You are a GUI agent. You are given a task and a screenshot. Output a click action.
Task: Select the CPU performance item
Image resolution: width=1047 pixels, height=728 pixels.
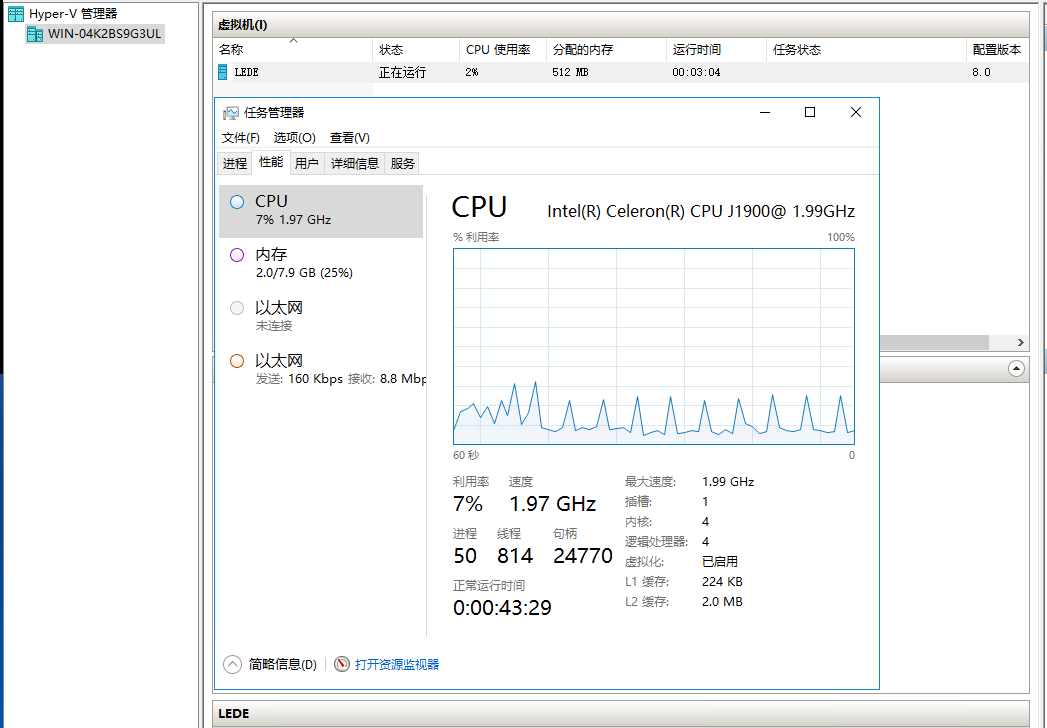coord(321,211)
